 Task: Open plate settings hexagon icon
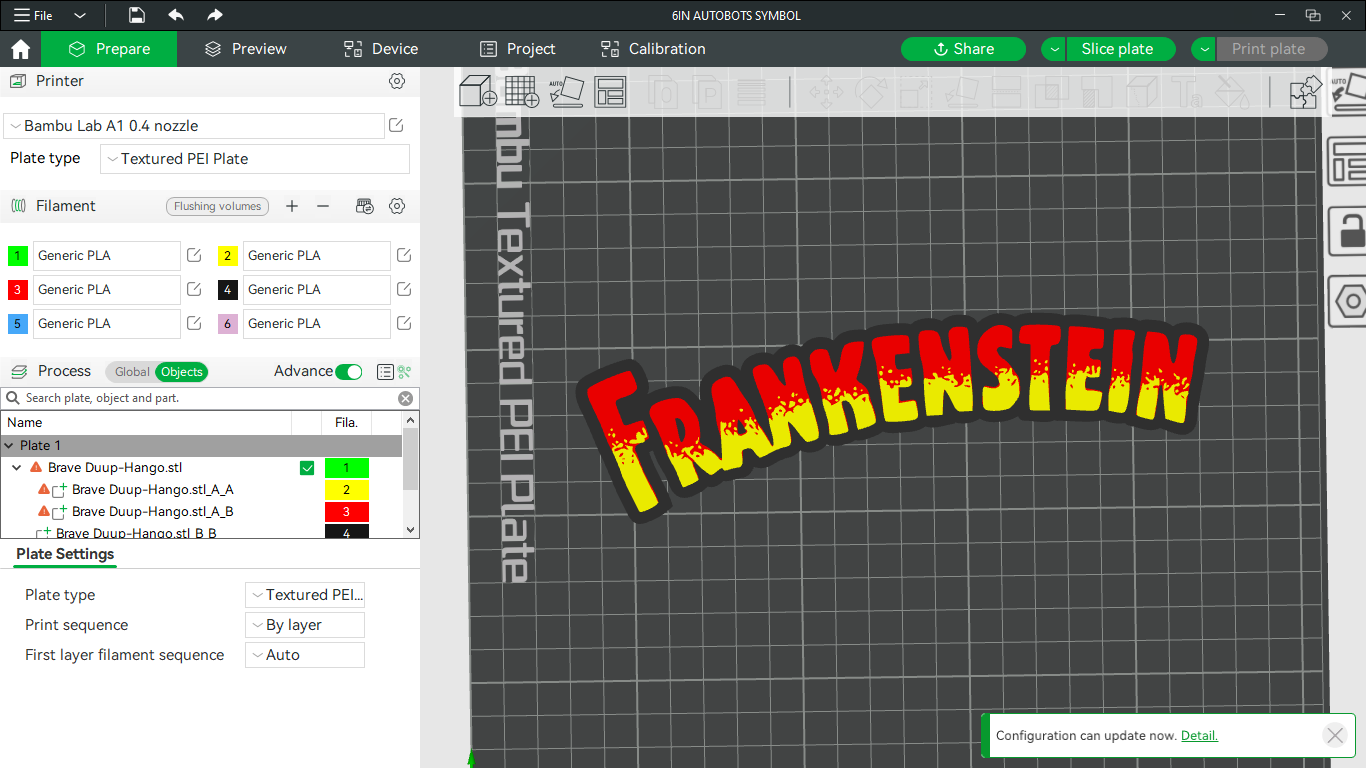pos(1348,300)
